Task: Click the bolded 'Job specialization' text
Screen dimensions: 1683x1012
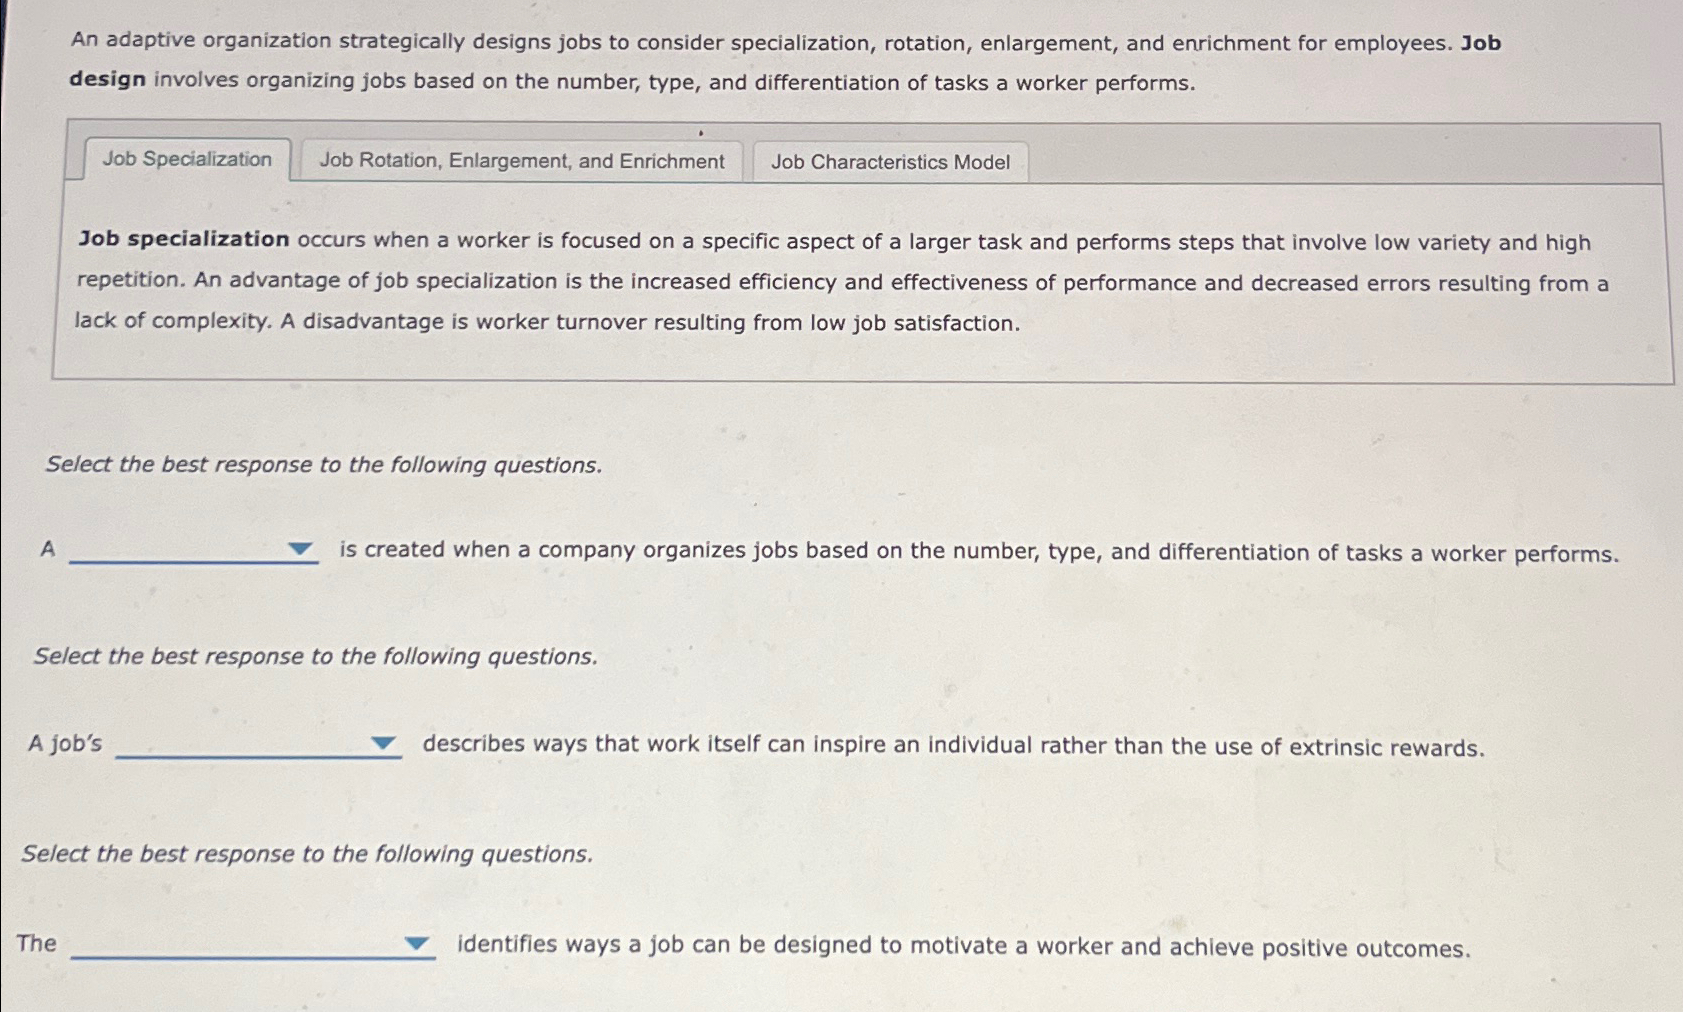Action: point(182,239)
